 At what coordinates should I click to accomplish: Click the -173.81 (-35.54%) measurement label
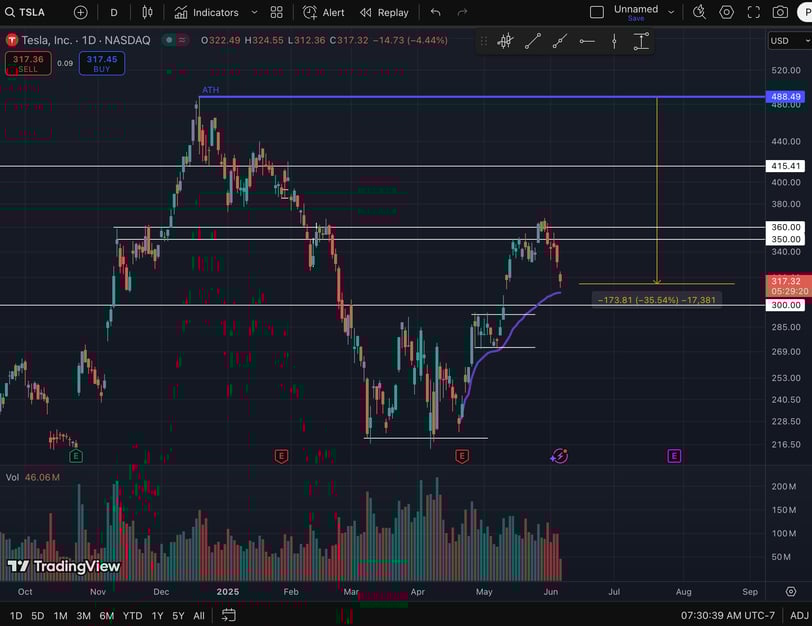click(x=657, y=300)
